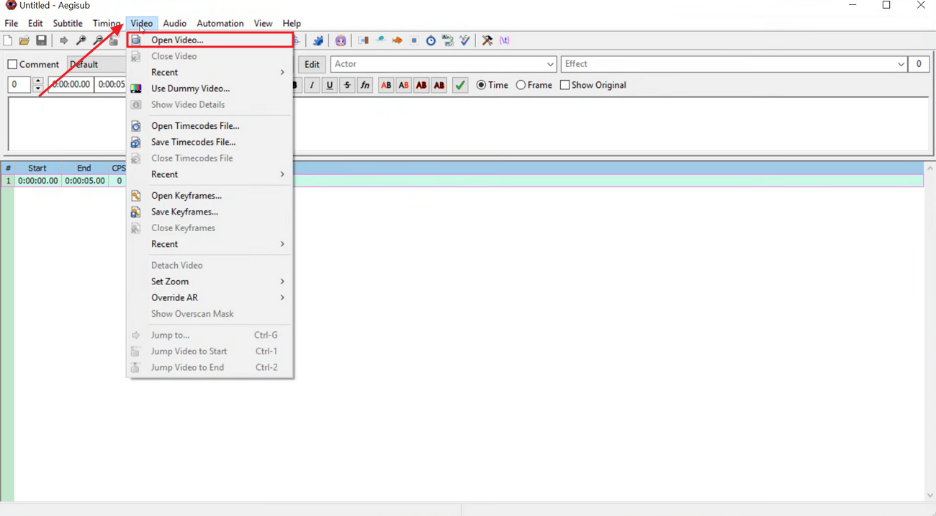
Task: Open the Edit menu in menu bar
Action: pyautogui.click(x=35, y=23)
